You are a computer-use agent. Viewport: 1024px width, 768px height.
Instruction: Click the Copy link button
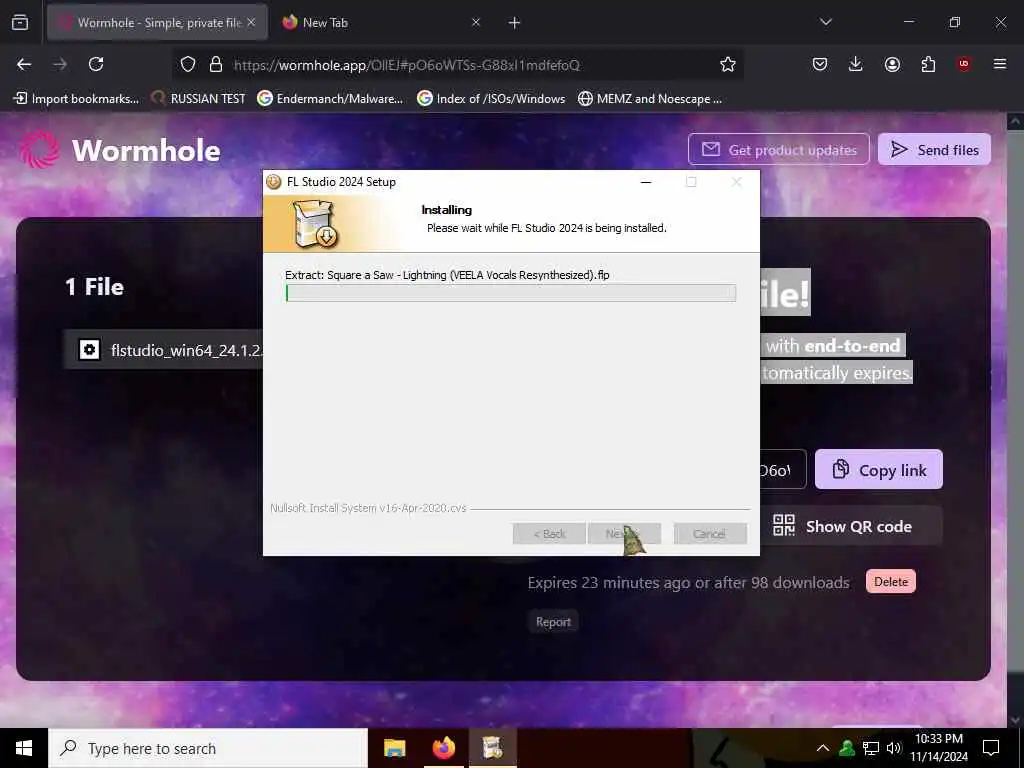point(878,470)
